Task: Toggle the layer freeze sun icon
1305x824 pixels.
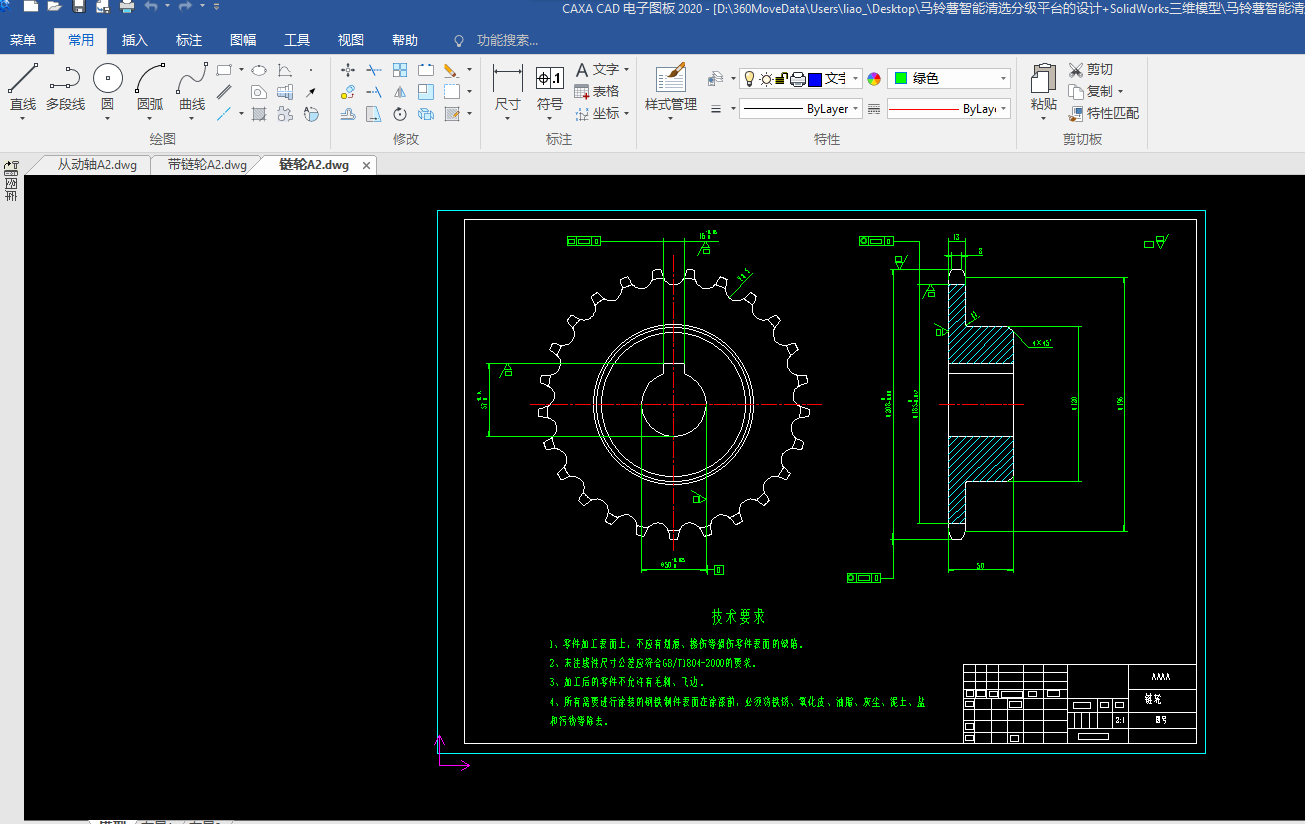Action: tap(766, 79)
